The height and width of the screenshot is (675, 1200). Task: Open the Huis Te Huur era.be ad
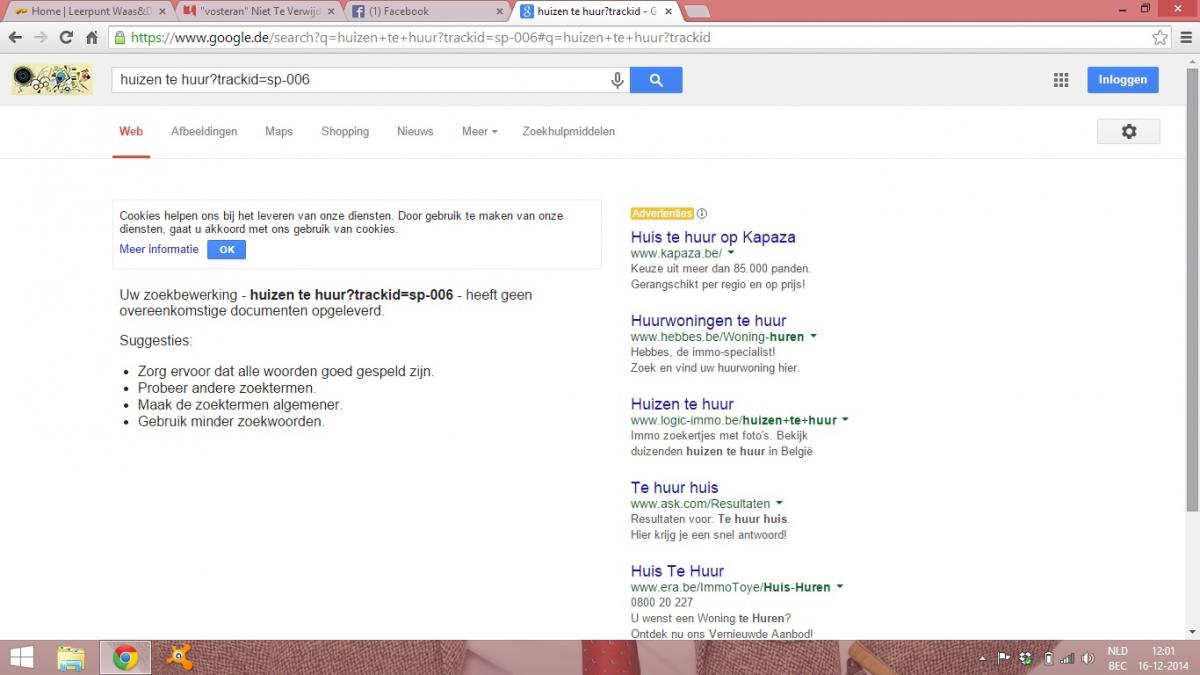click(677, 571)
